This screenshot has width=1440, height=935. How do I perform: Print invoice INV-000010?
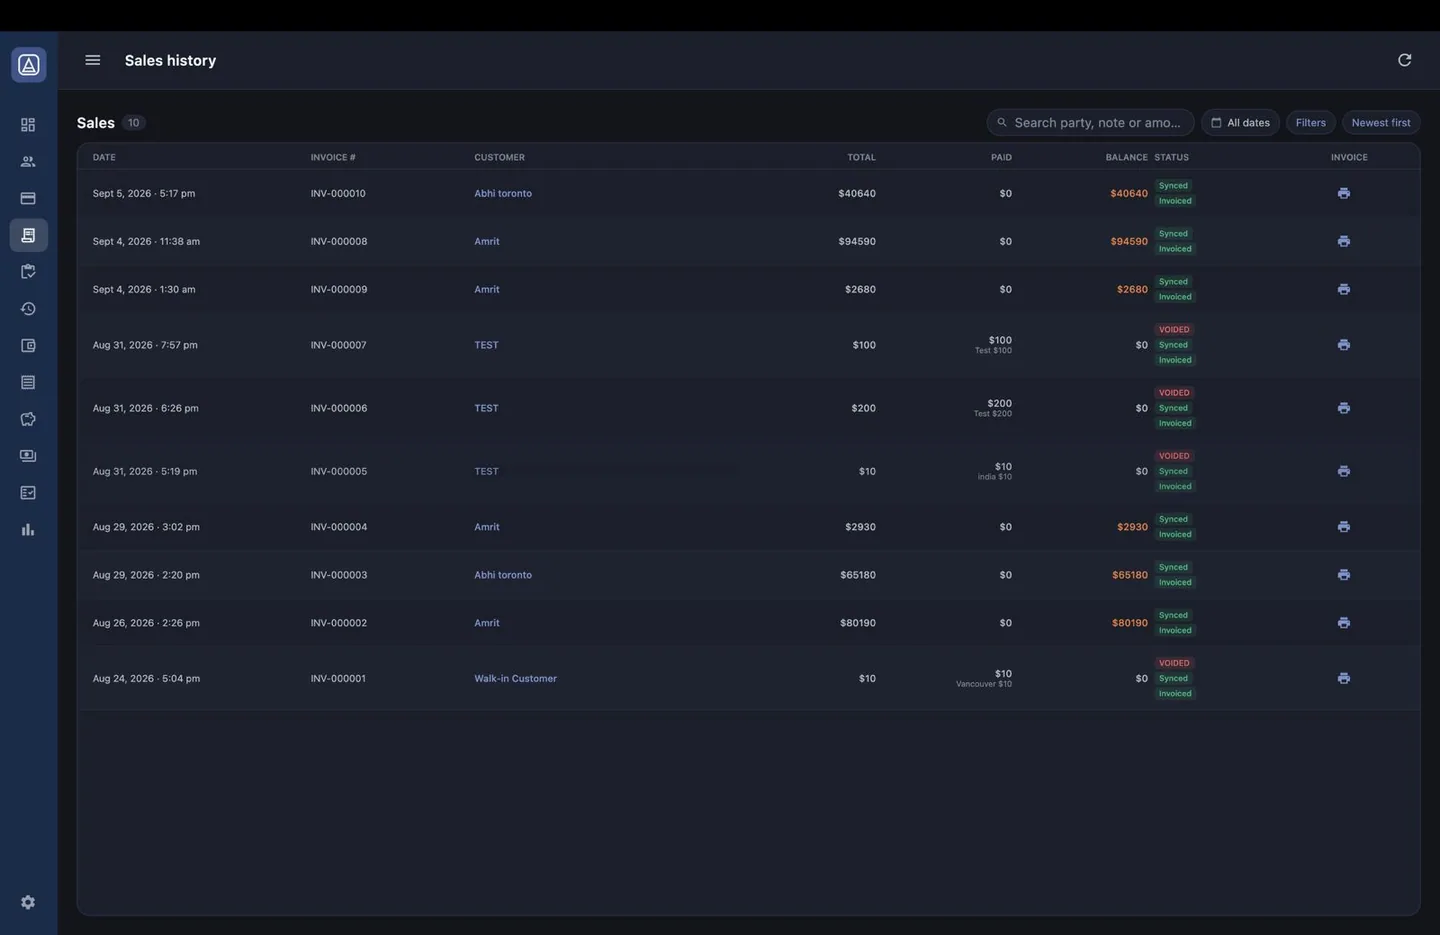click(x=1344, y=193)
